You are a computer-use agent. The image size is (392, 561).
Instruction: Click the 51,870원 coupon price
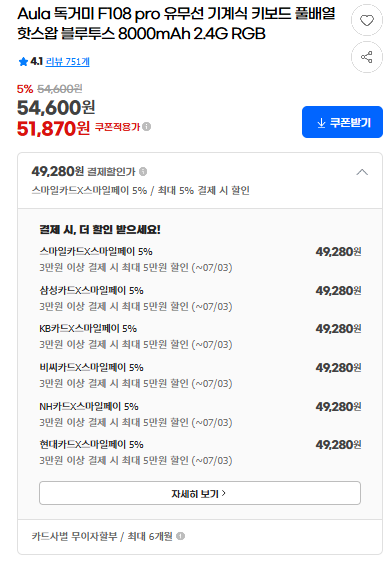(x=53, y=128)
